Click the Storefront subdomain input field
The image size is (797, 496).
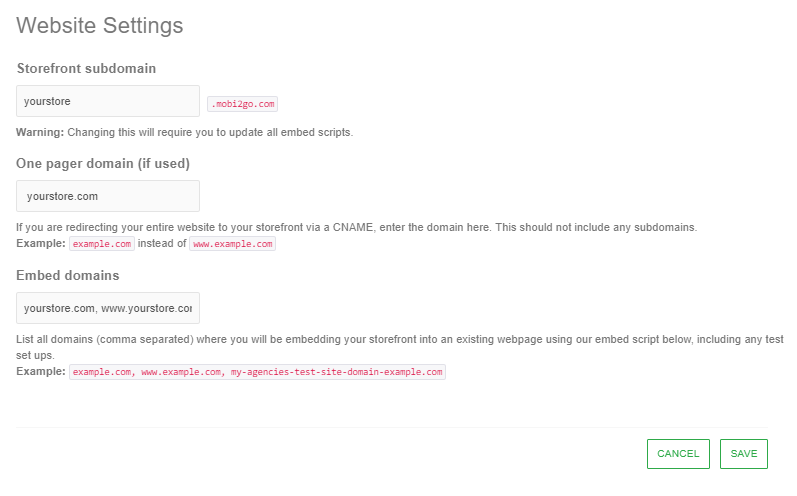tap(108, 101)
